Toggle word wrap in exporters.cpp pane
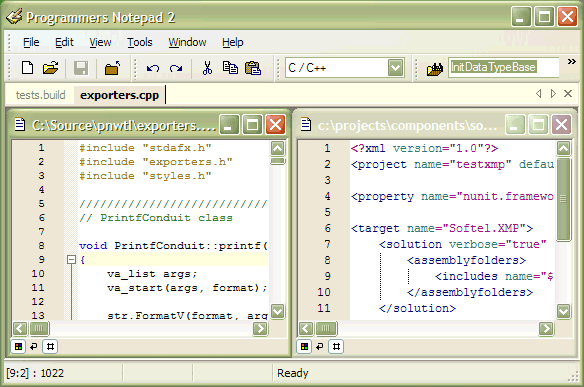The image size is (584, 387). (x=34, y=347)
